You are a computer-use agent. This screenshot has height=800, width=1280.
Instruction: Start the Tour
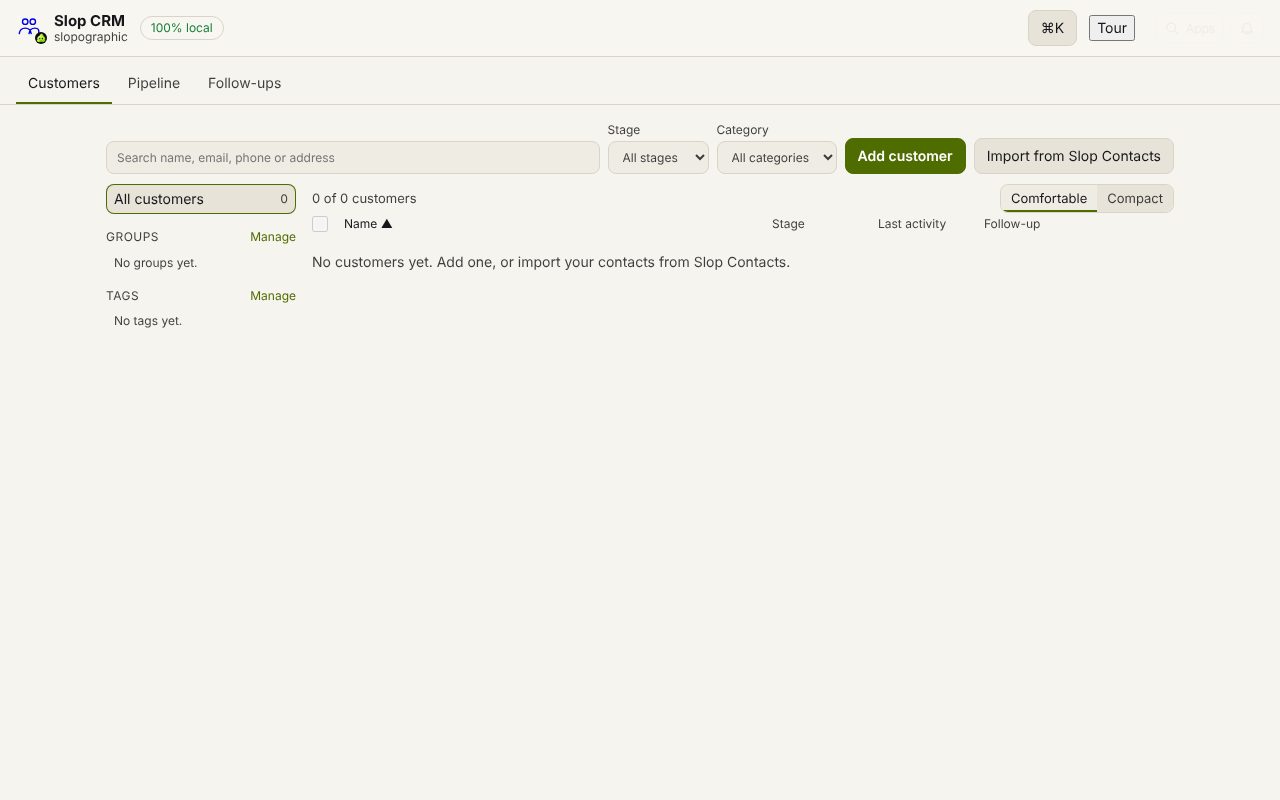tap(1112, 28)
